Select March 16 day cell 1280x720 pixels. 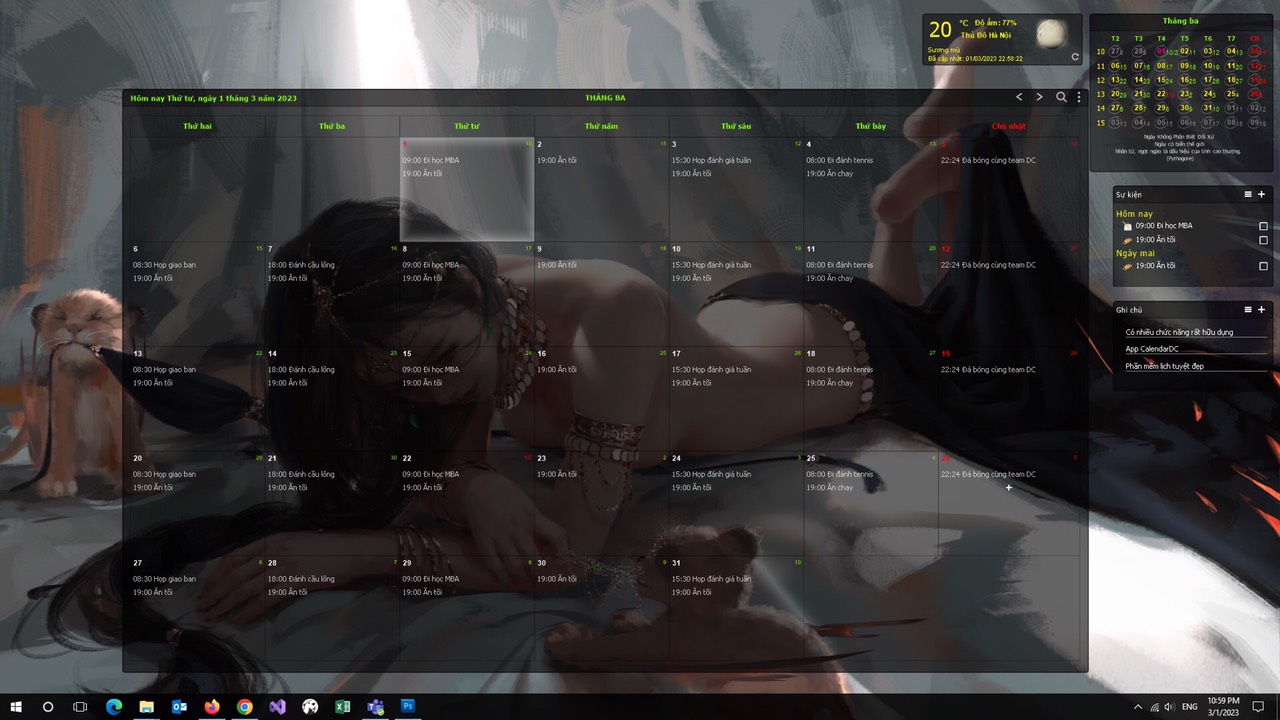pos(601,398)
